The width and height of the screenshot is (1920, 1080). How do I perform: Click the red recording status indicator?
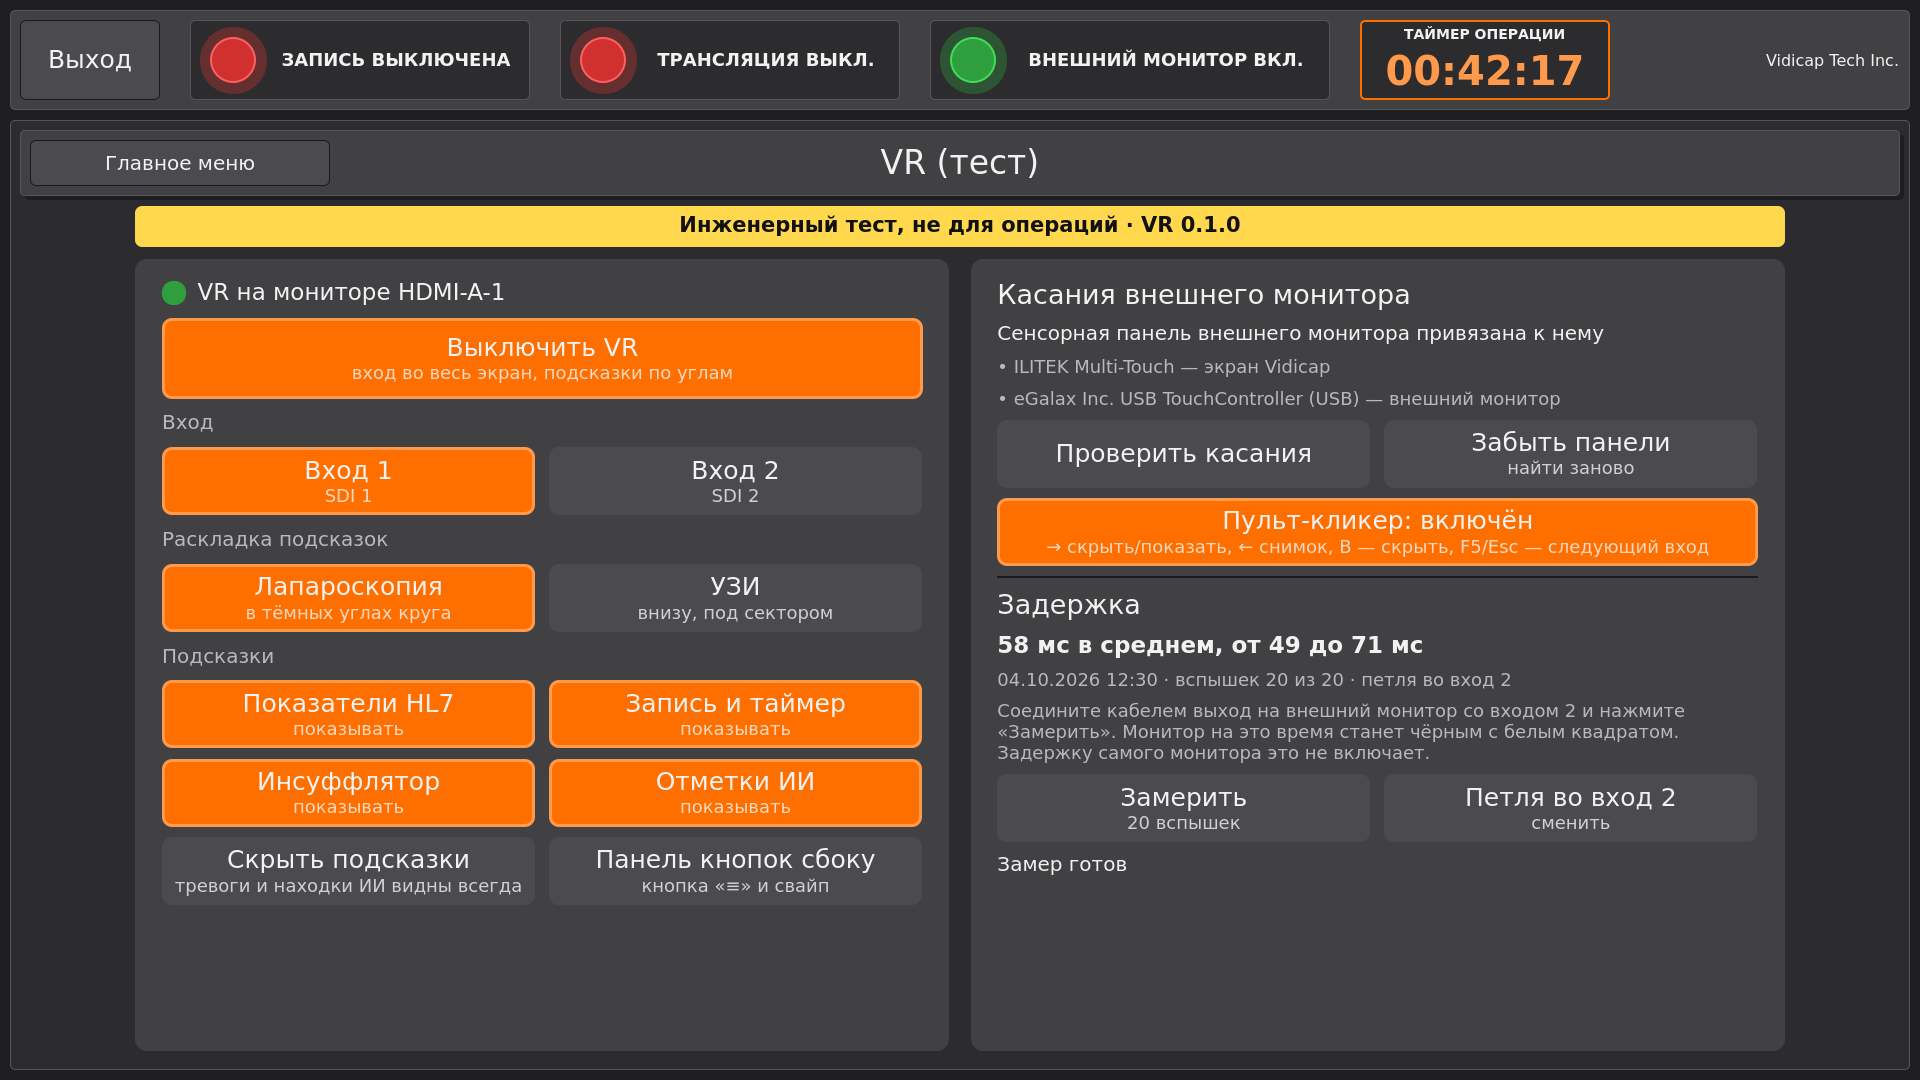(233, 60)
